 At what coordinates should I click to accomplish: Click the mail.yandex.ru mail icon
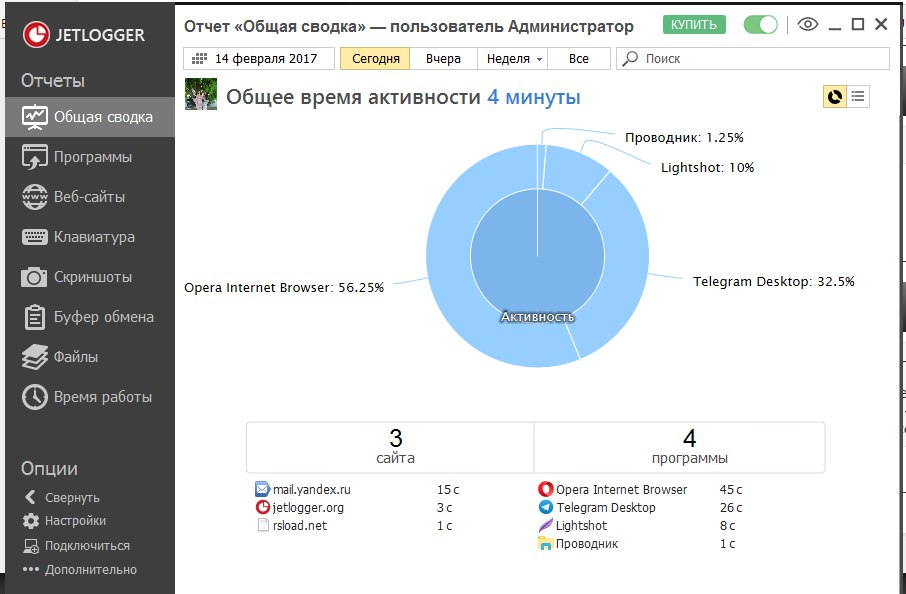click(262, 489)
